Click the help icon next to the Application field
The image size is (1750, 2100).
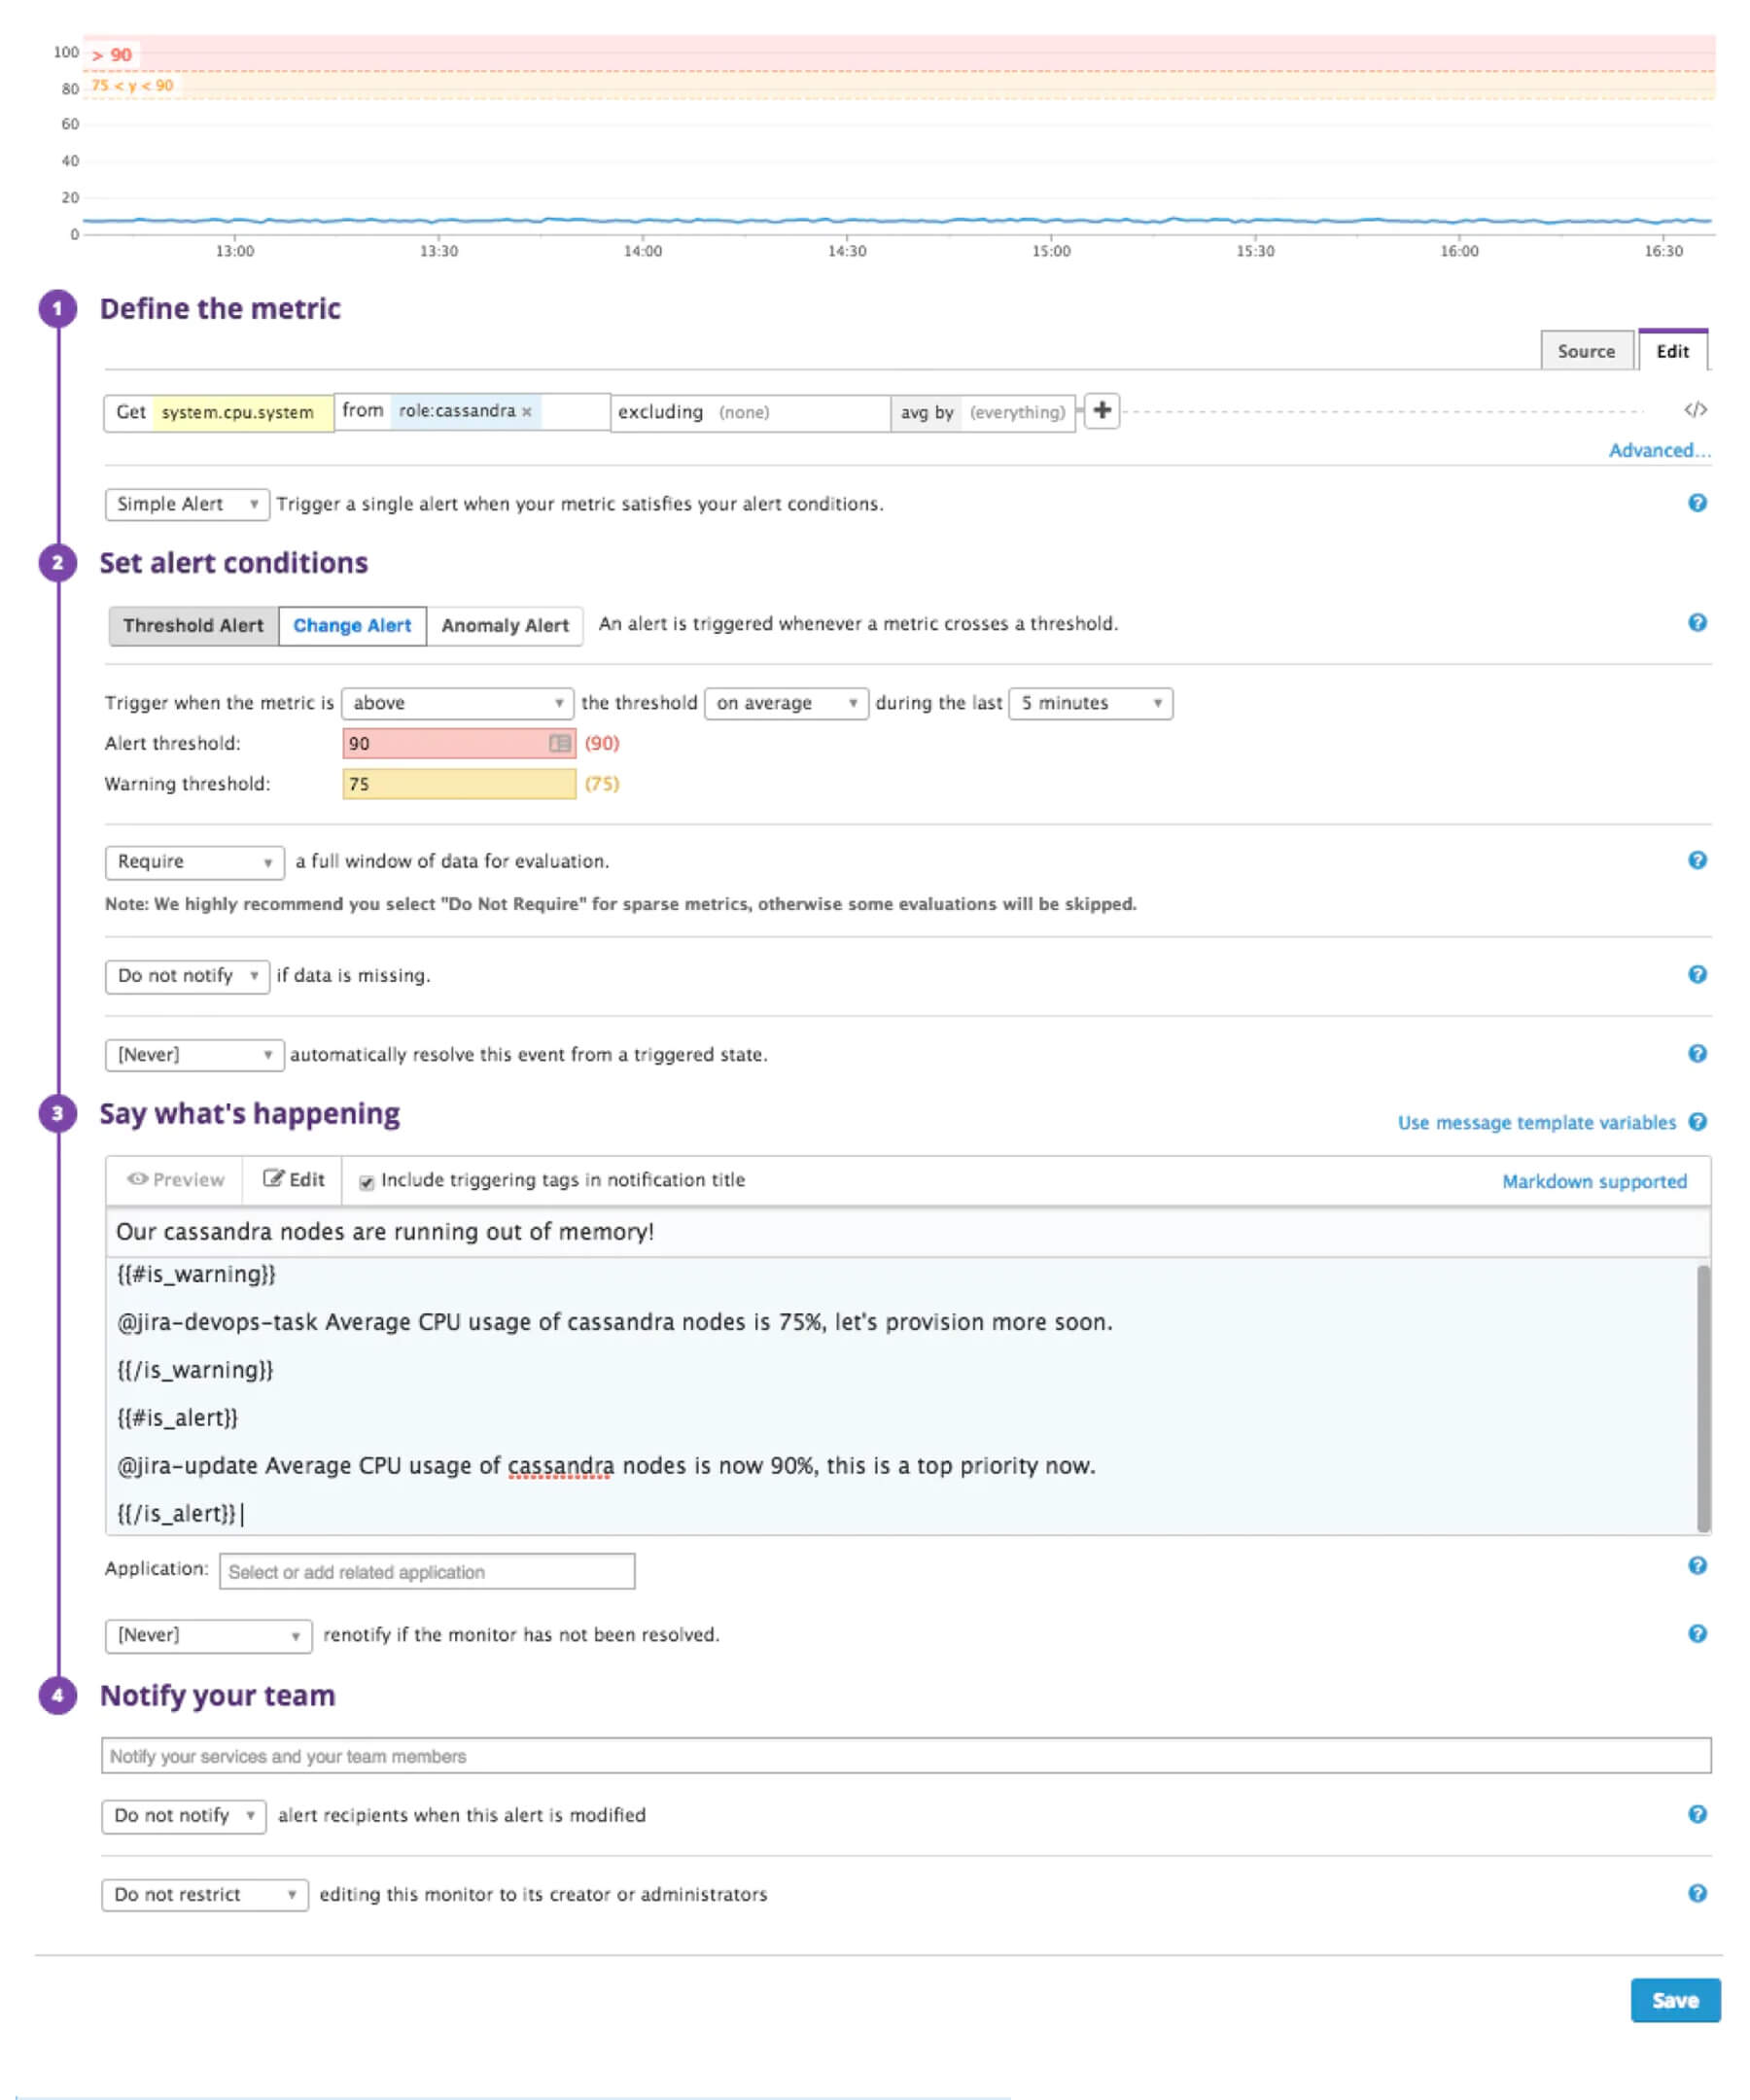(x=1697, y=1567)
